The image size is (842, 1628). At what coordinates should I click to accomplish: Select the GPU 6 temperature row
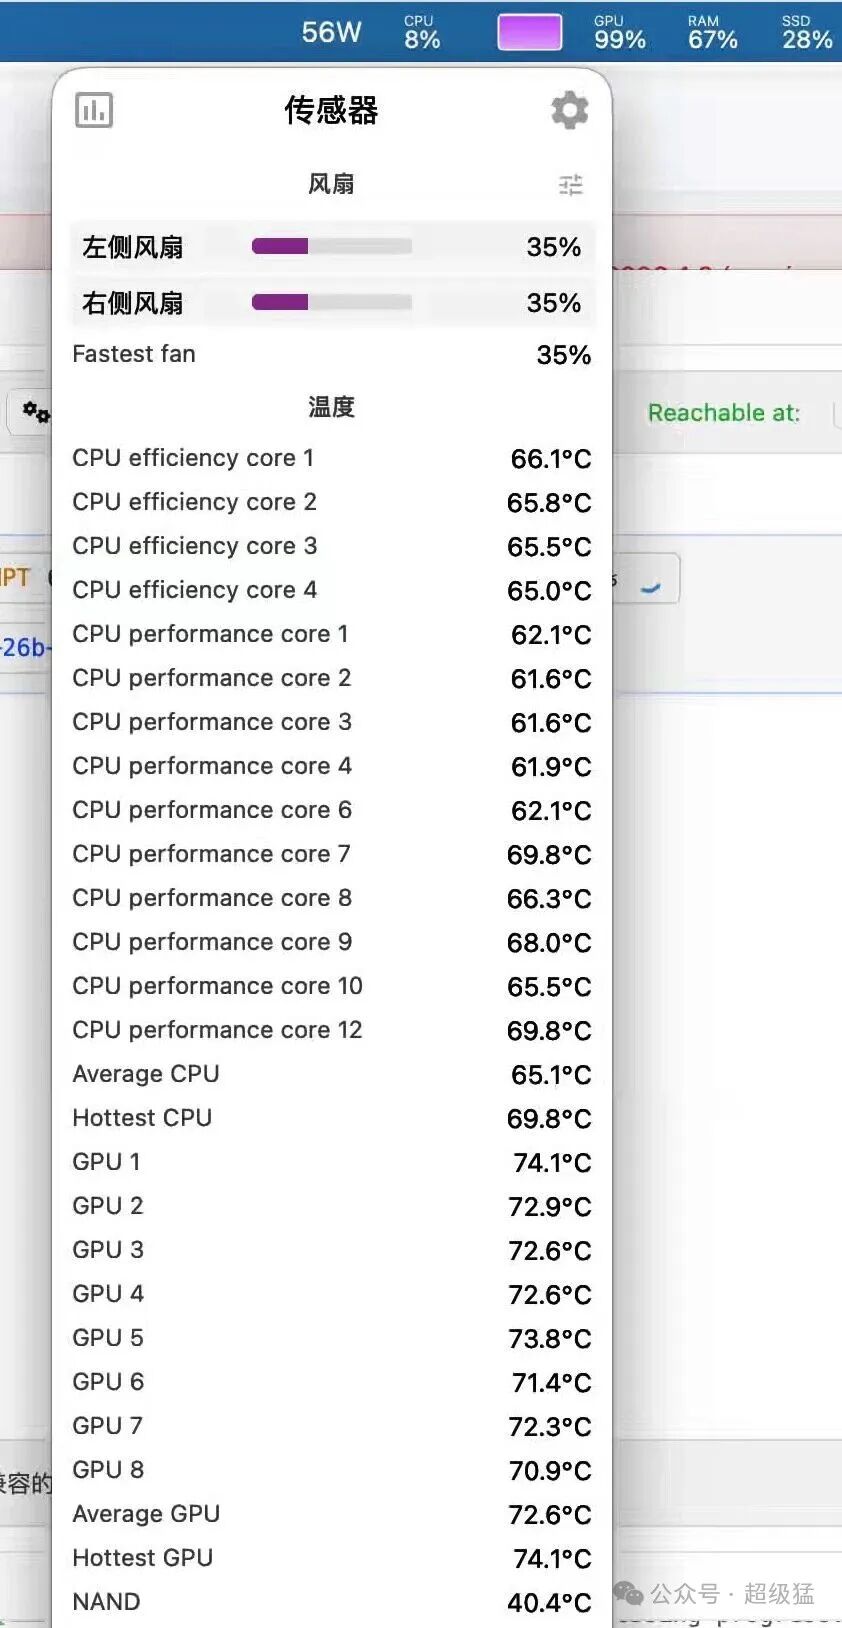click(x=332, y=1382)
